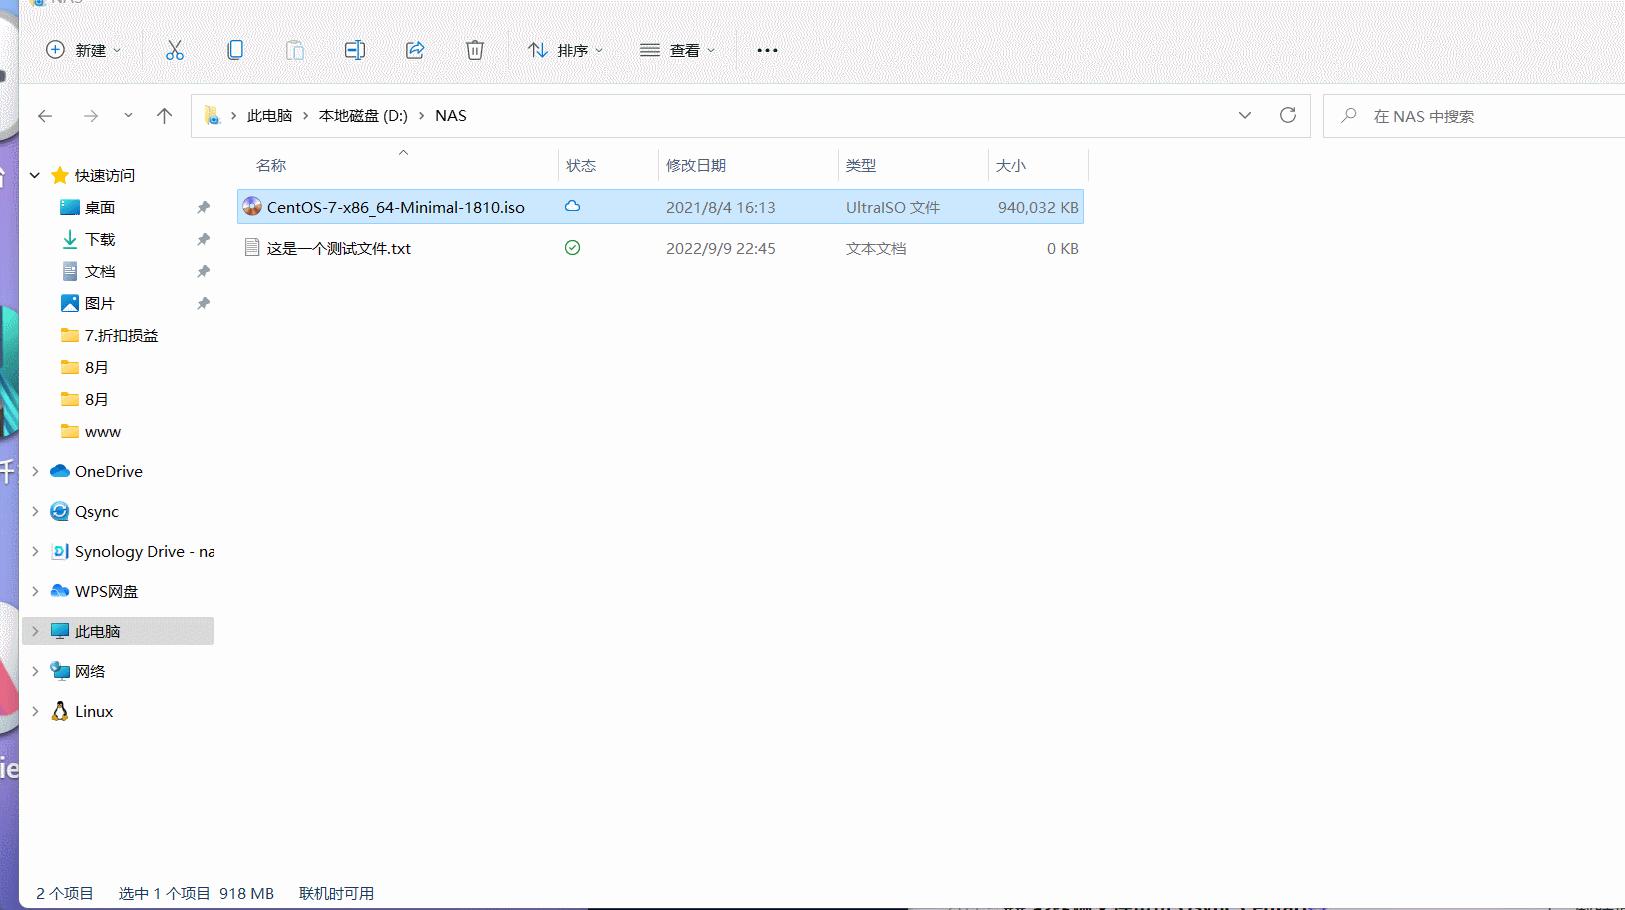Pin status: click the pin icon next to 桌面
The height and width of the screenshot is (910, 1625).
click(x=203, y=207)
